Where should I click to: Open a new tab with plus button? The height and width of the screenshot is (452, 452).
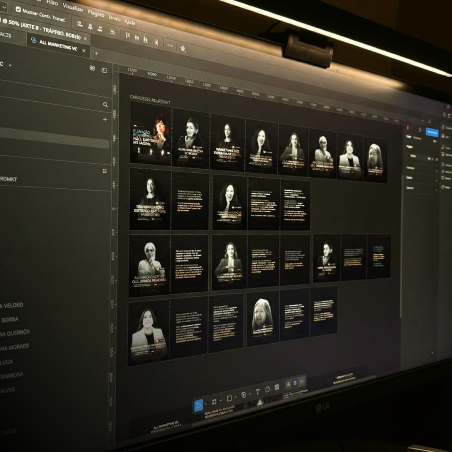(x=96, y=53)
